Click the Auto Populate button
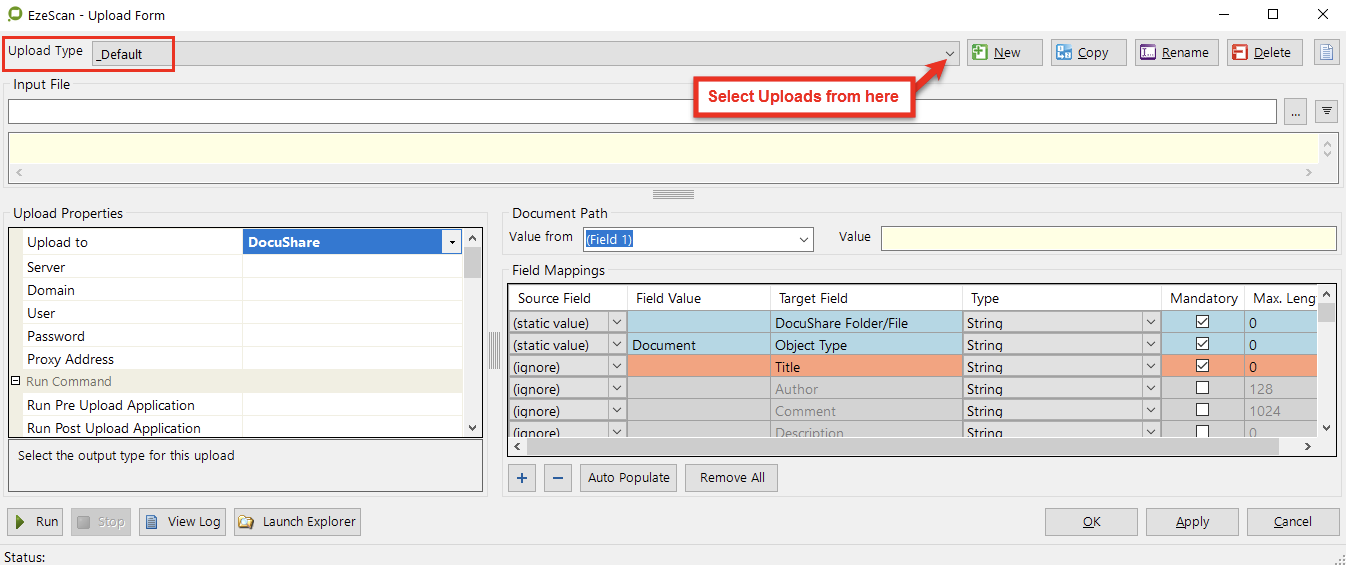1346x565 pixels. pos(628,478)
